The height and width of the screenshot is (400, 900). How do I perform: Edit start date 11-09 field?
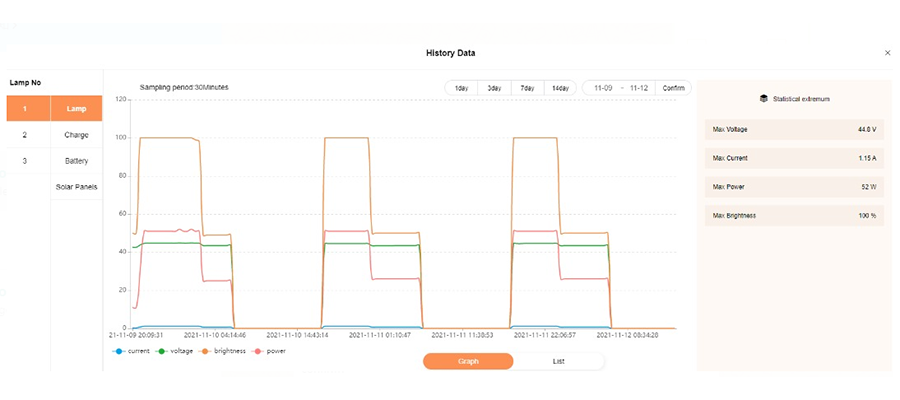tap(603, 88)
